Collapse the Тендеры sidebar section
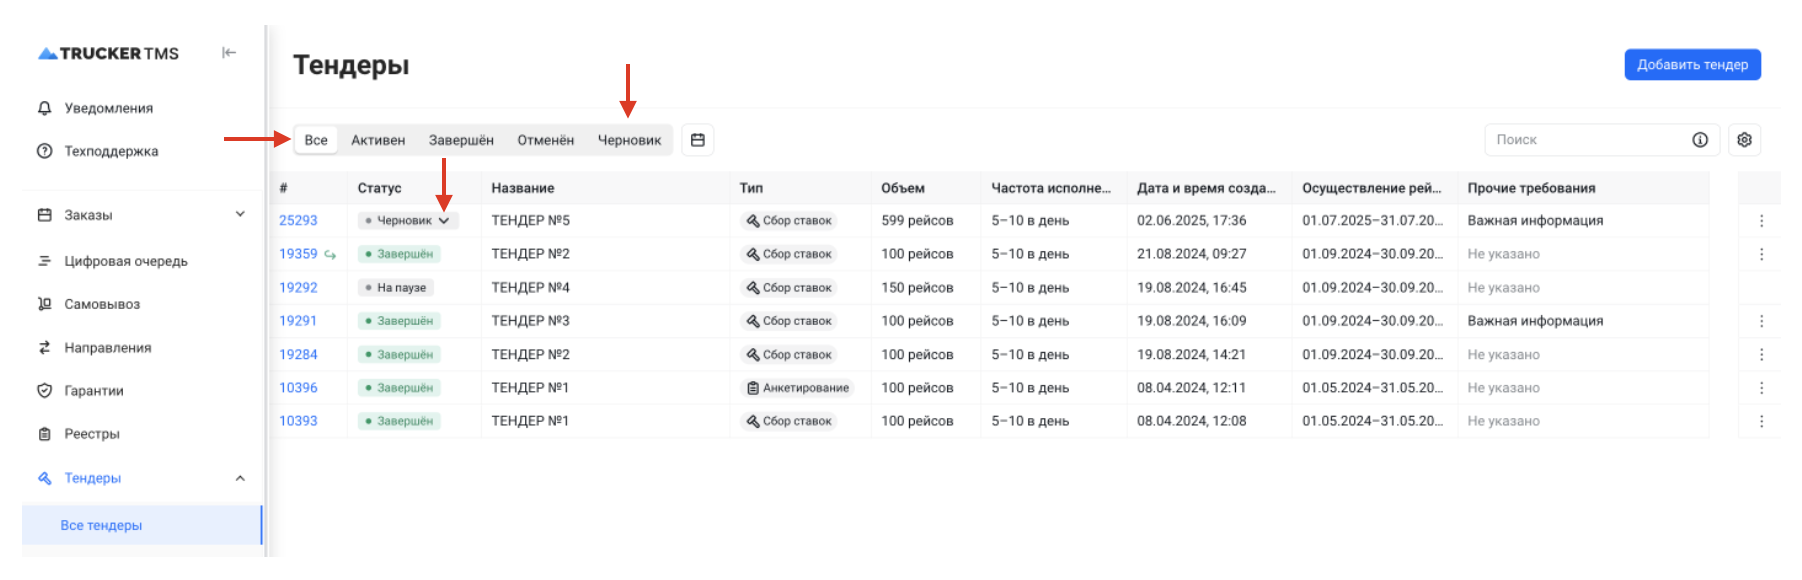The width and height of the screenshot is (1802, 580). coord(240,478)
